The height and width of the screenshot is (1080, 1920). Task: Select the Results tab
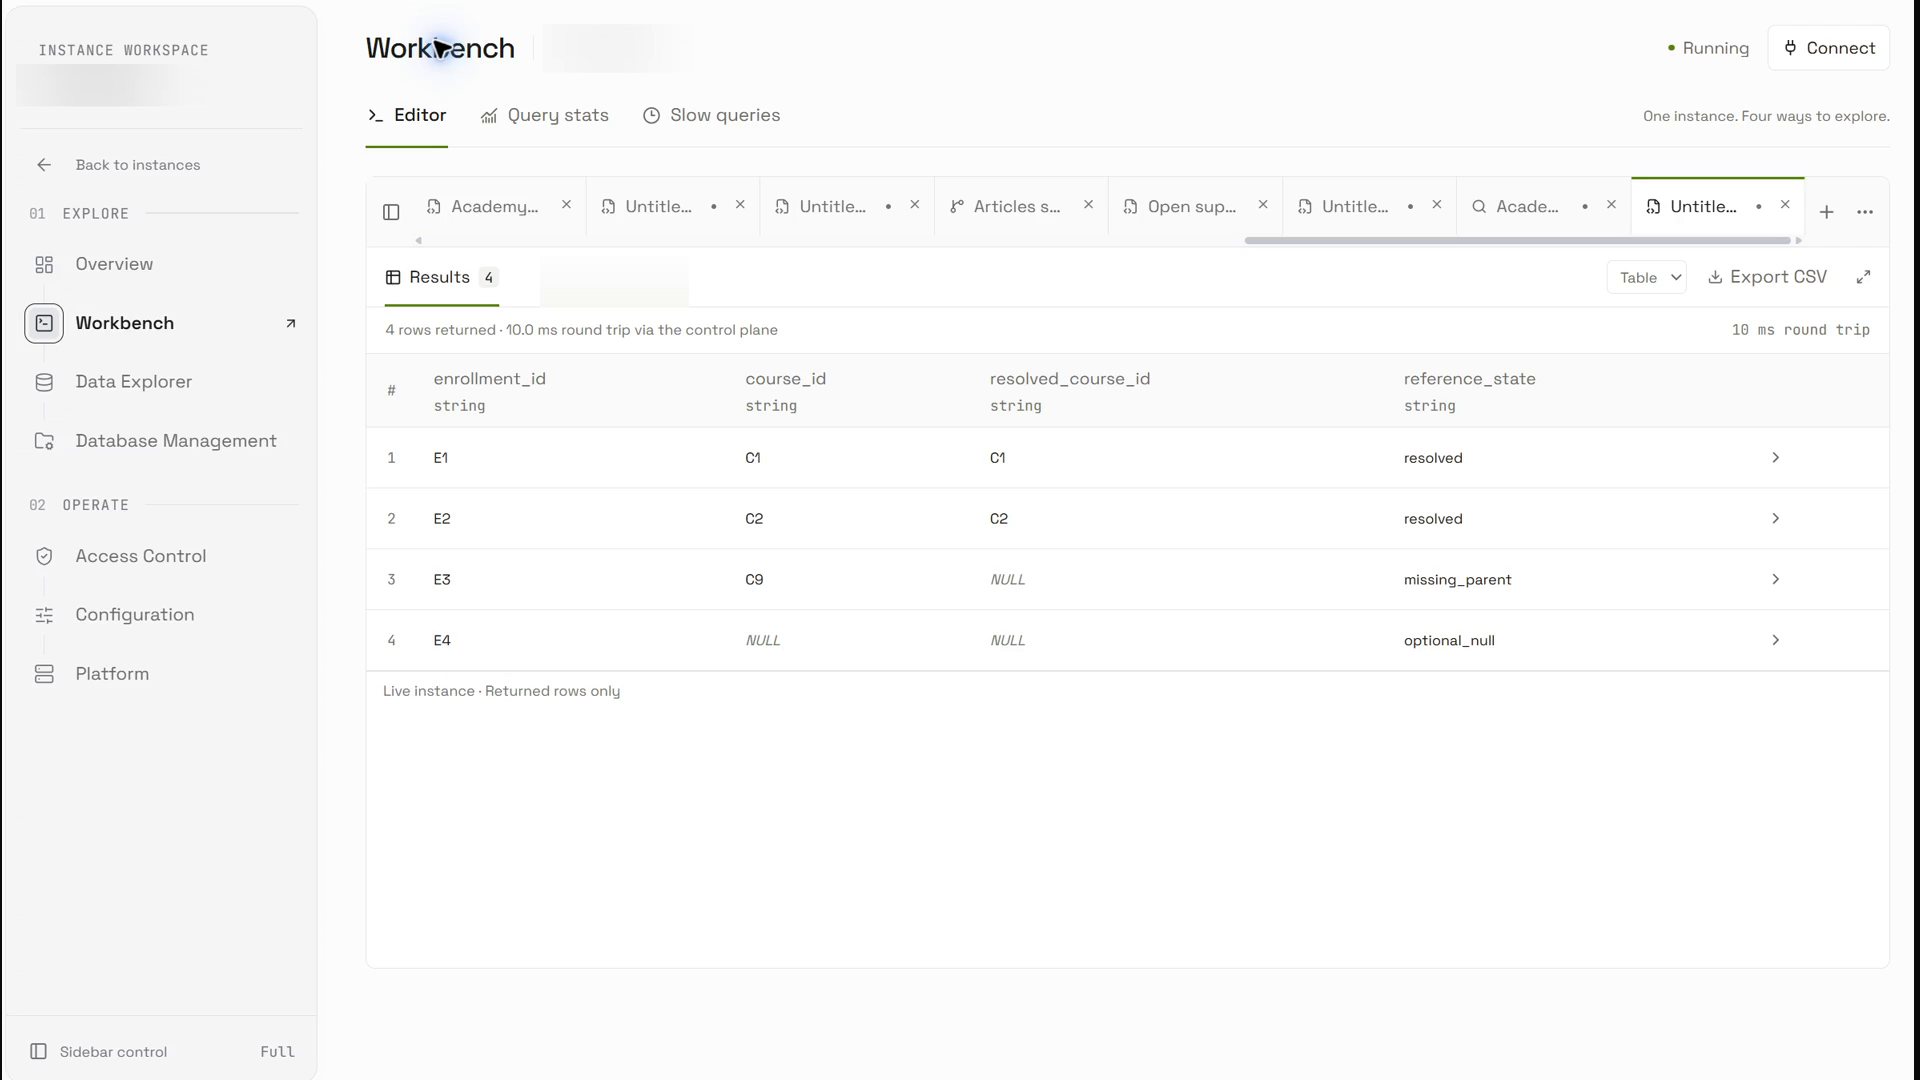click(441, 277)
